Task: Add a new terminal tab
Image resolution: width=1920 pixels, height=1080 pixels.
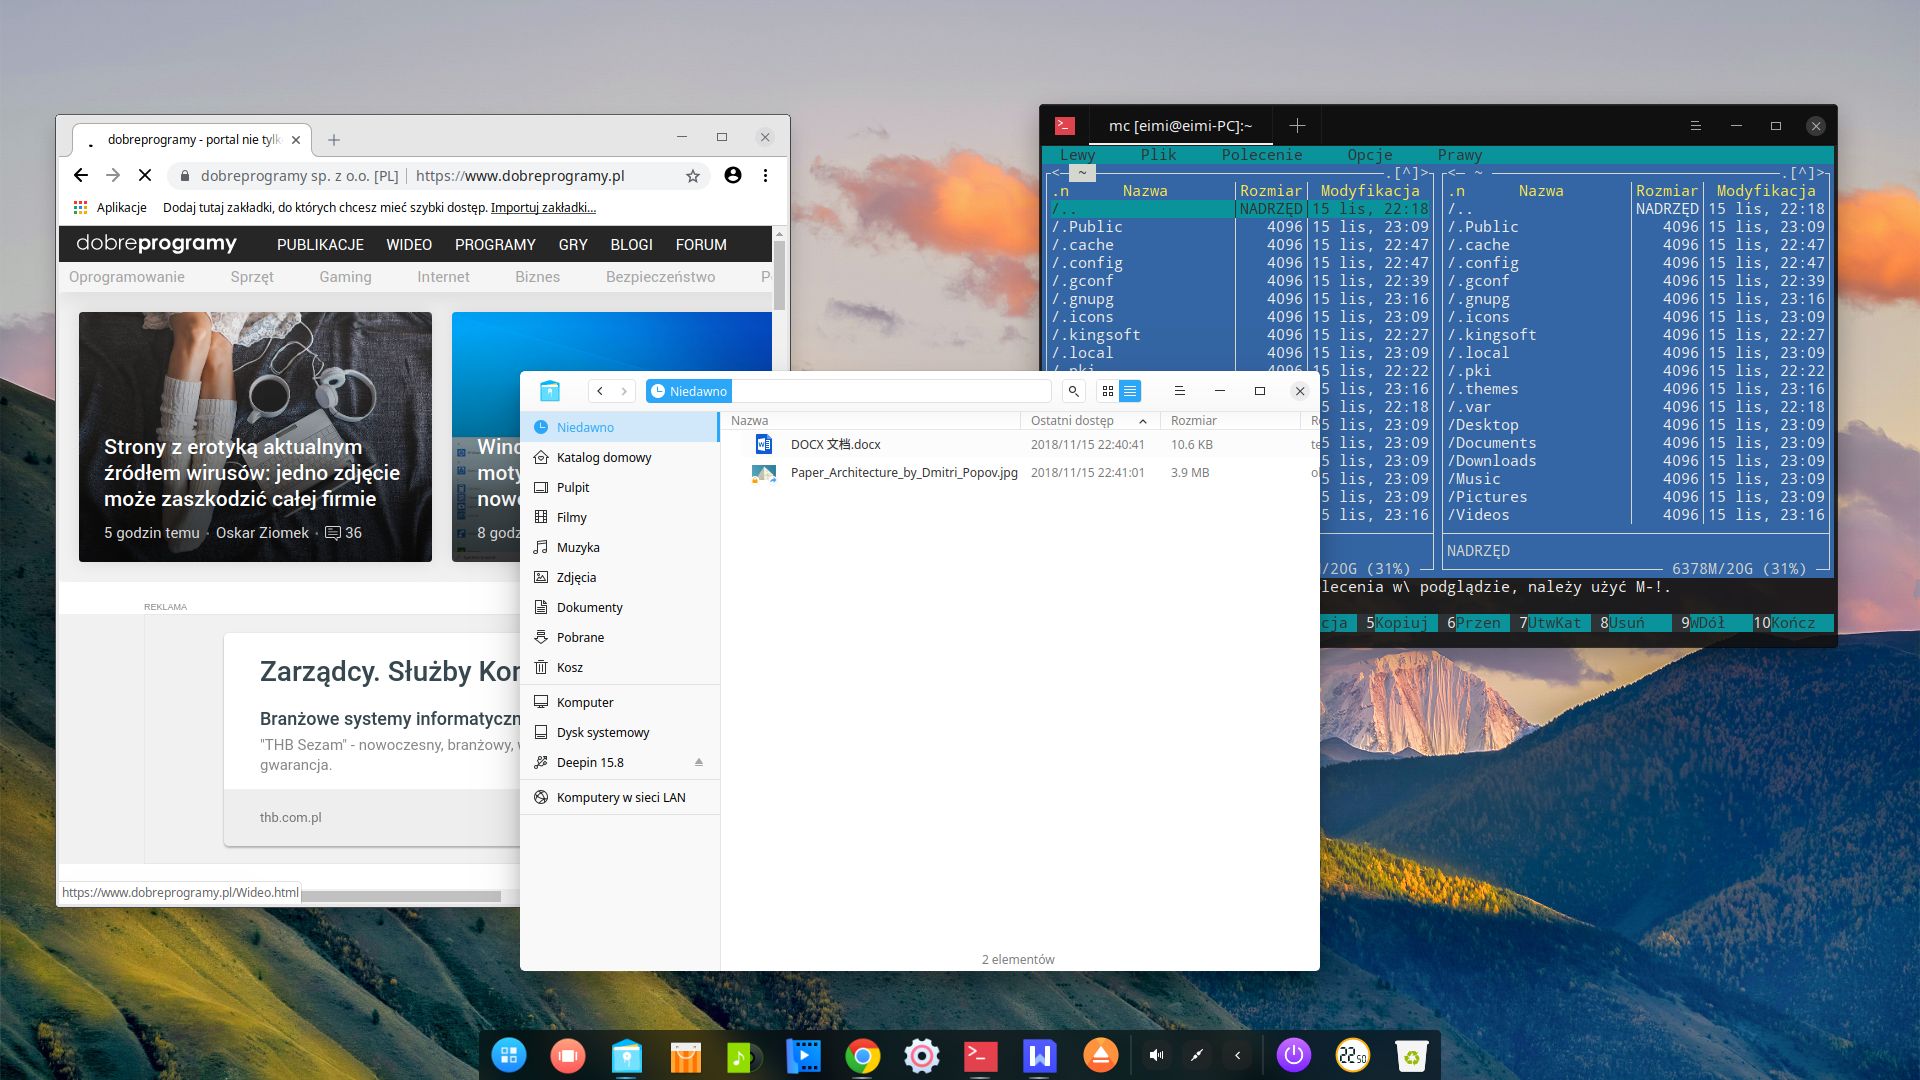Action: pos(1297,126)
